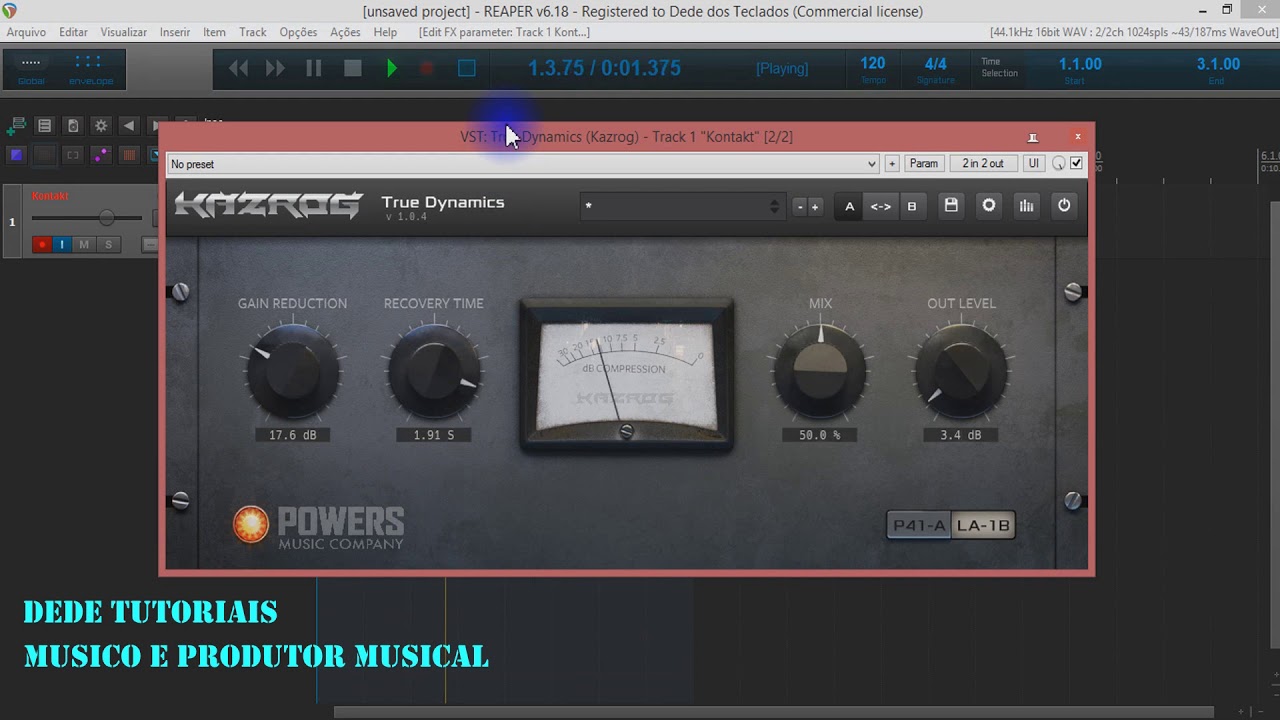Open project list icon in main toolbar

click(x=44, y=126)
